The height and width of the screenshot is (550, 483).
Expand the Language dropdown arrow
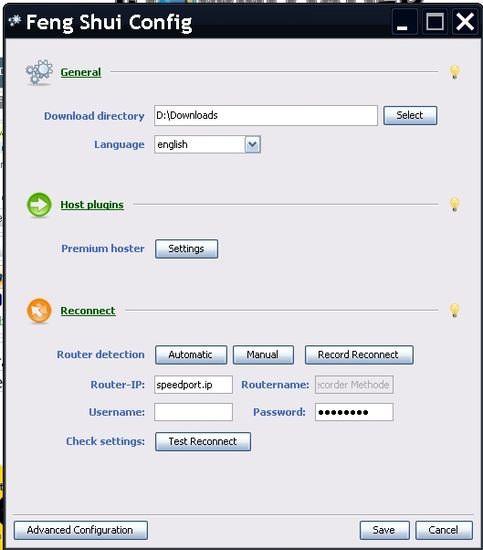click(x=253, y=145)
